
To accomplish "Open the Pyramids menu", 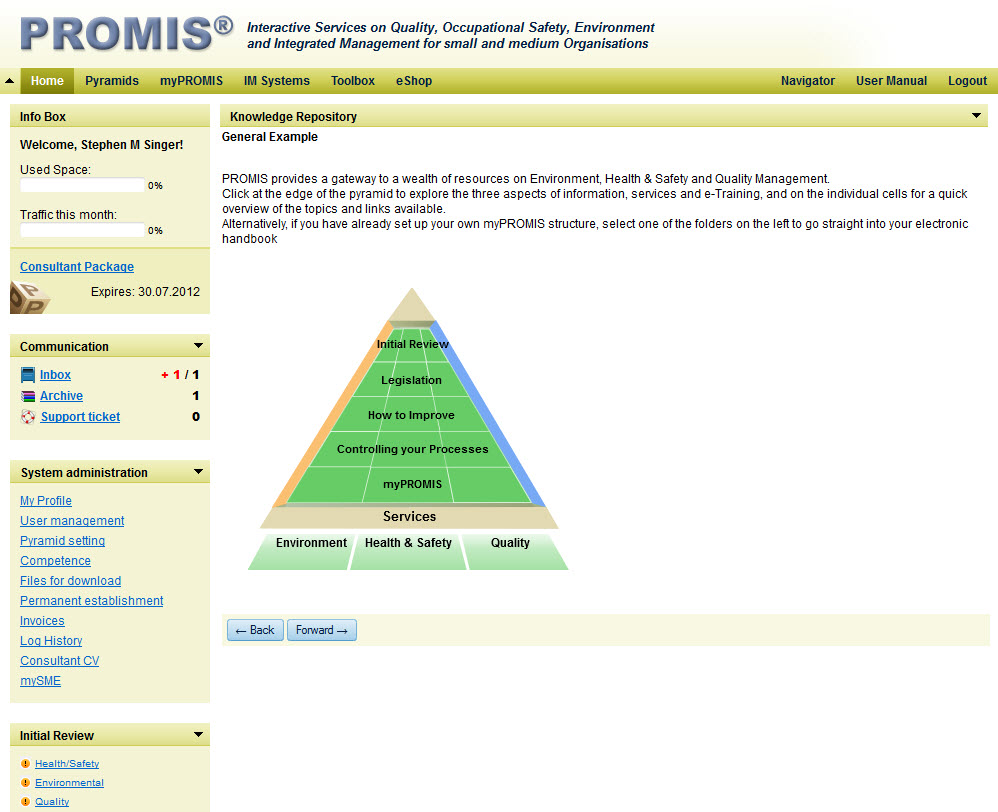I will pyautogui.click(x=112, y=81).
